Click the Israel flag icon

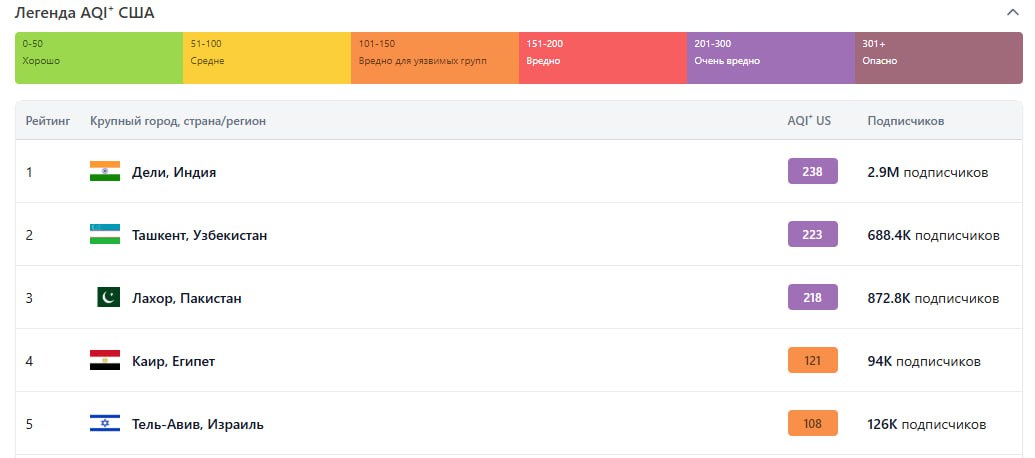click(x=105, y=424)
